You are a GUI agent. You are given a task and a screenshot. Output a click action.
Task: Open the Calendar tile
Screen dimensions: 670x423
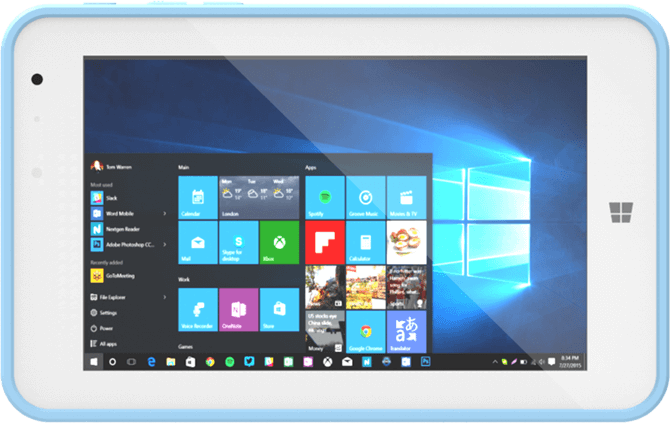pos(198,197)
